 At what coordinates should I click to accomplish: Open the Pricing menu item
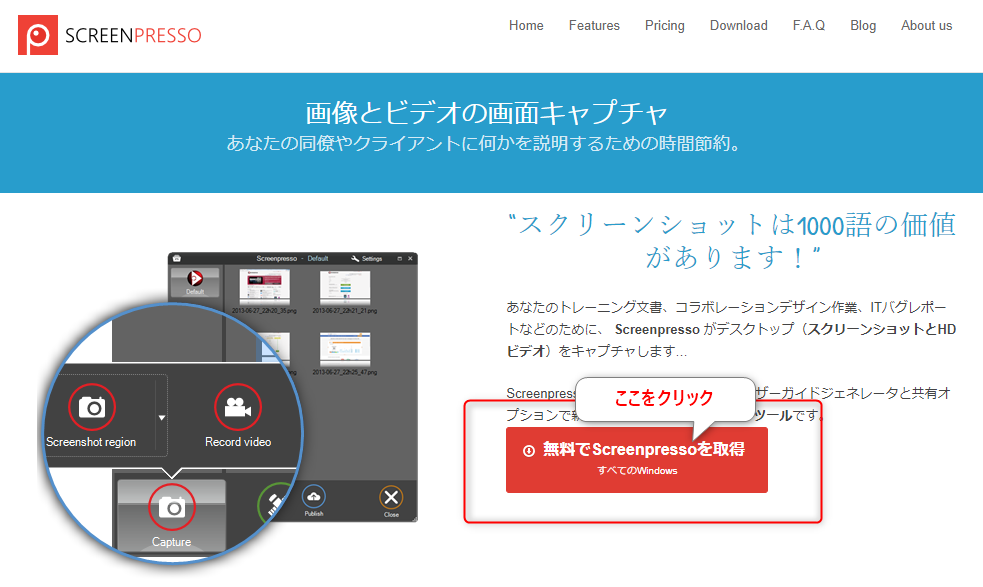coord(665,26)
